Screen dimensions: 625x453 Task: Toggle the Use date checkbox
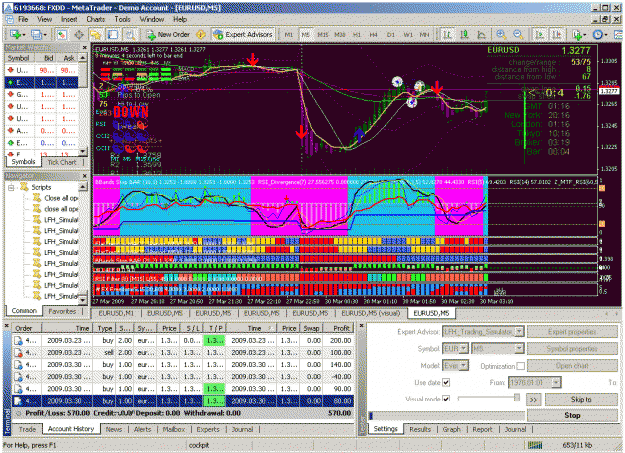(446, 383)
